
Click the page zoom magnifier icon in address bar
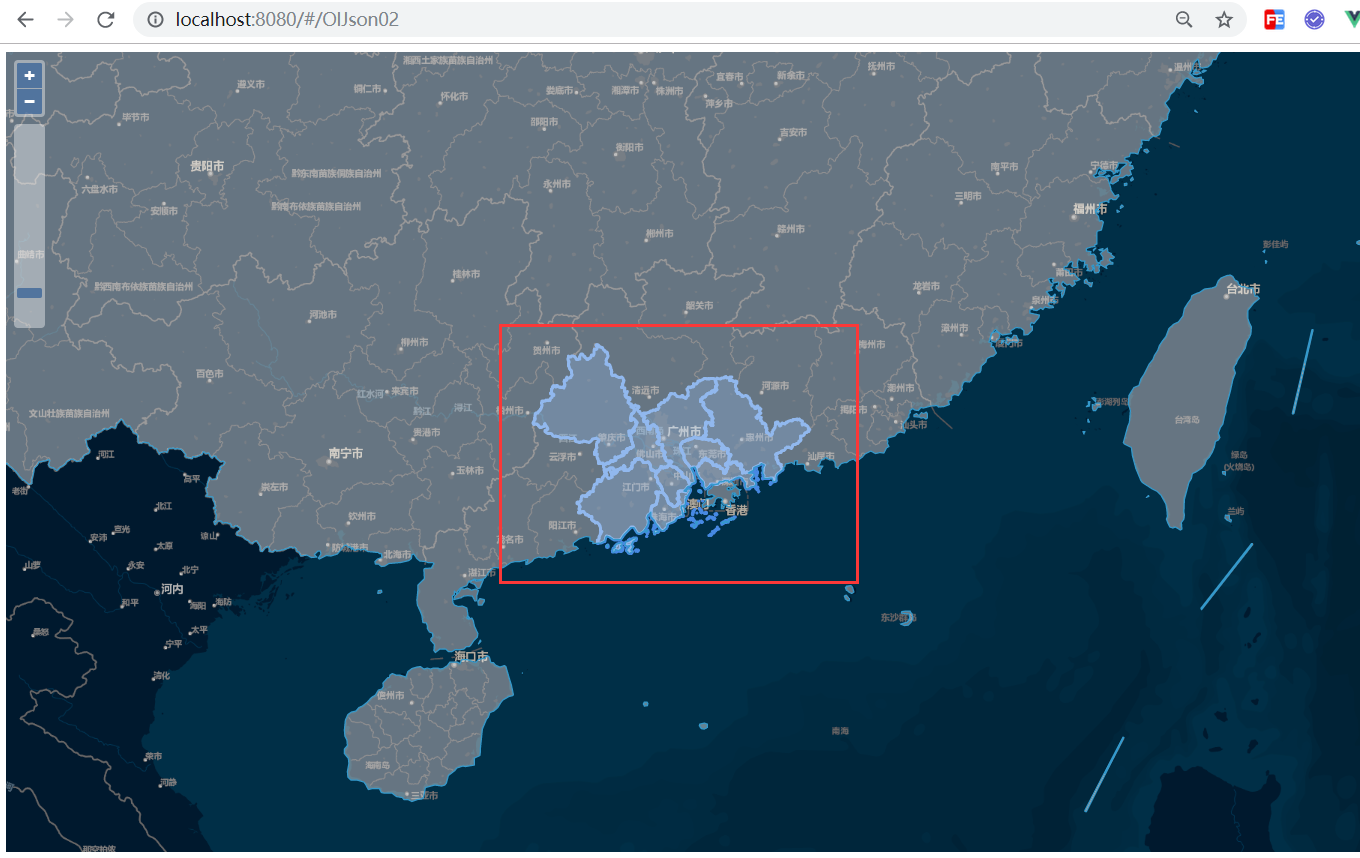click(1183, 19)
